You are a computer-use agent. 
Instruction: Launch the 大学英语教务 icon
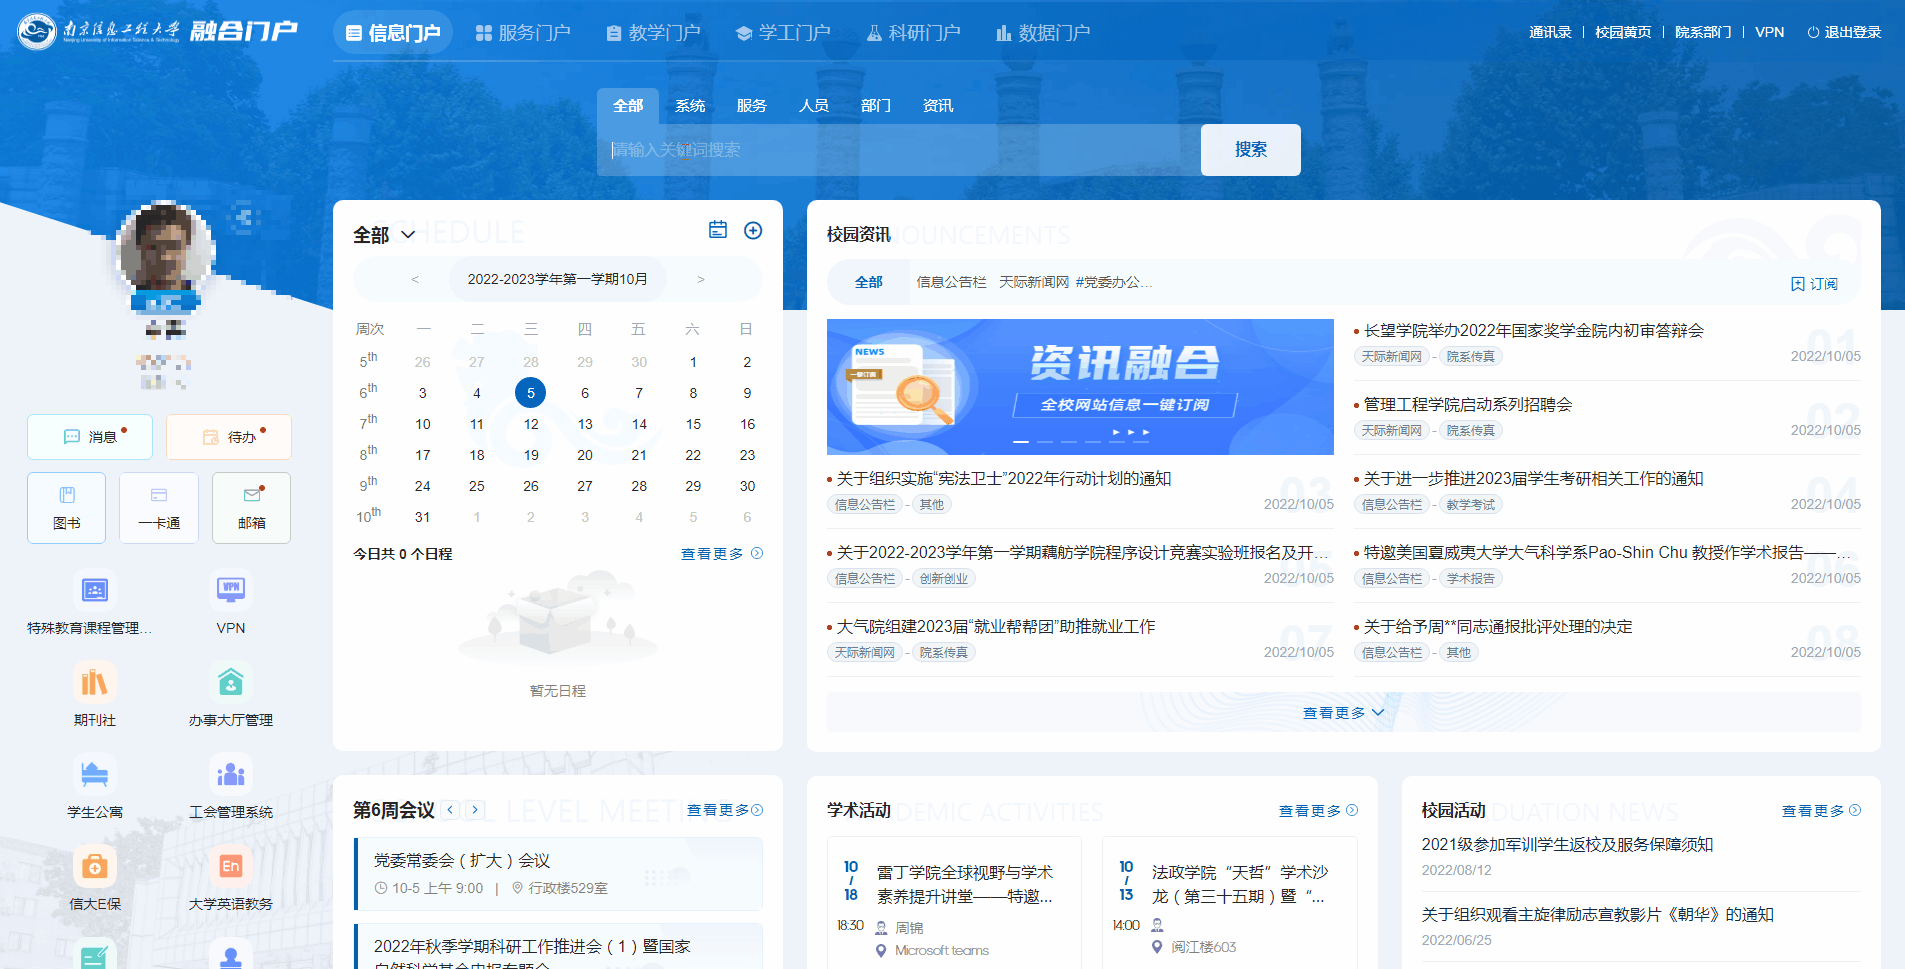coord(231,867)
